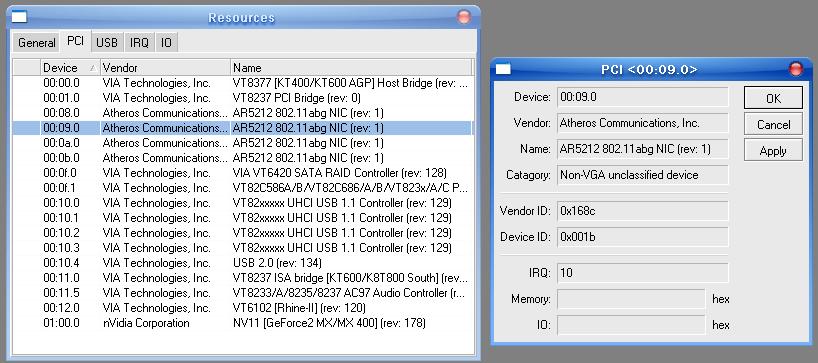The image size is (818, 363).
Task: Click the Vendor field in the PCI dialog
Action: point(642,123)
